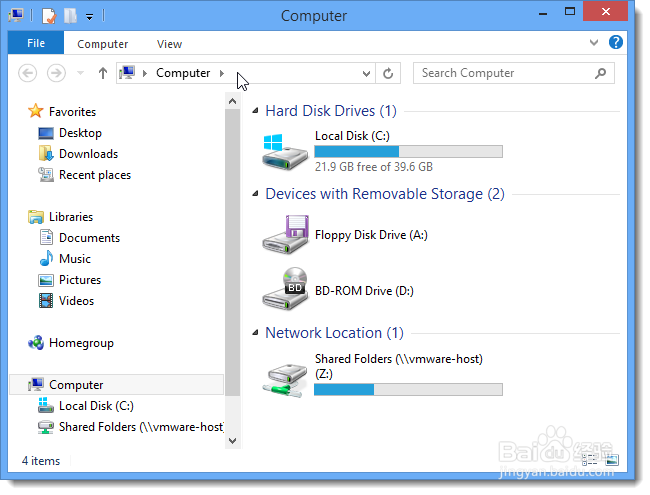Open Recent places in Favorites
Screen dimensions: 650x495
click(95, 175)
